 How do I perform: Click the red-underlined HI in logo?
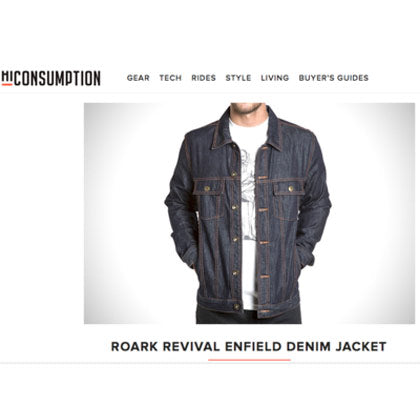(x=7, y=78)
